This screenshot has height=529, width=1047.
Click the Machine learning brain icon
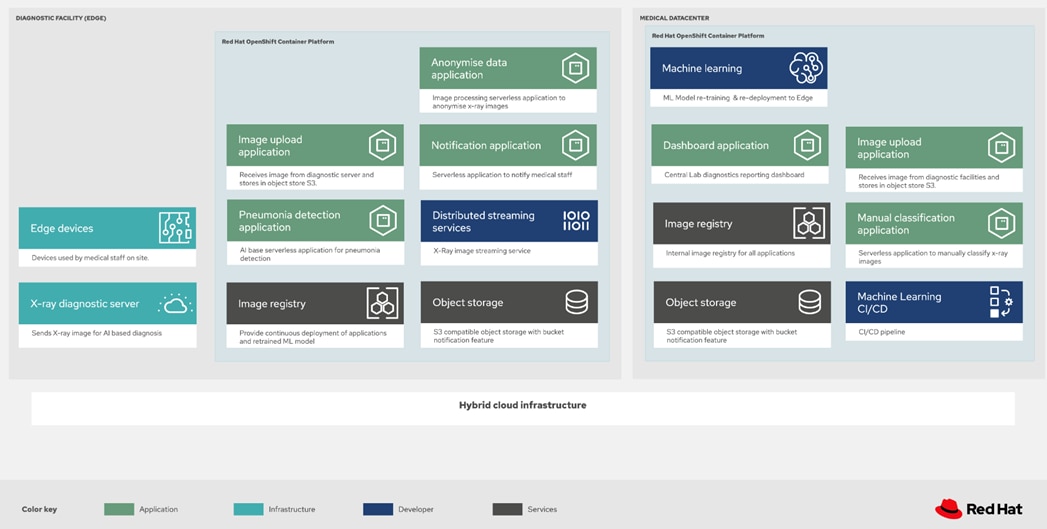[806, 68]
